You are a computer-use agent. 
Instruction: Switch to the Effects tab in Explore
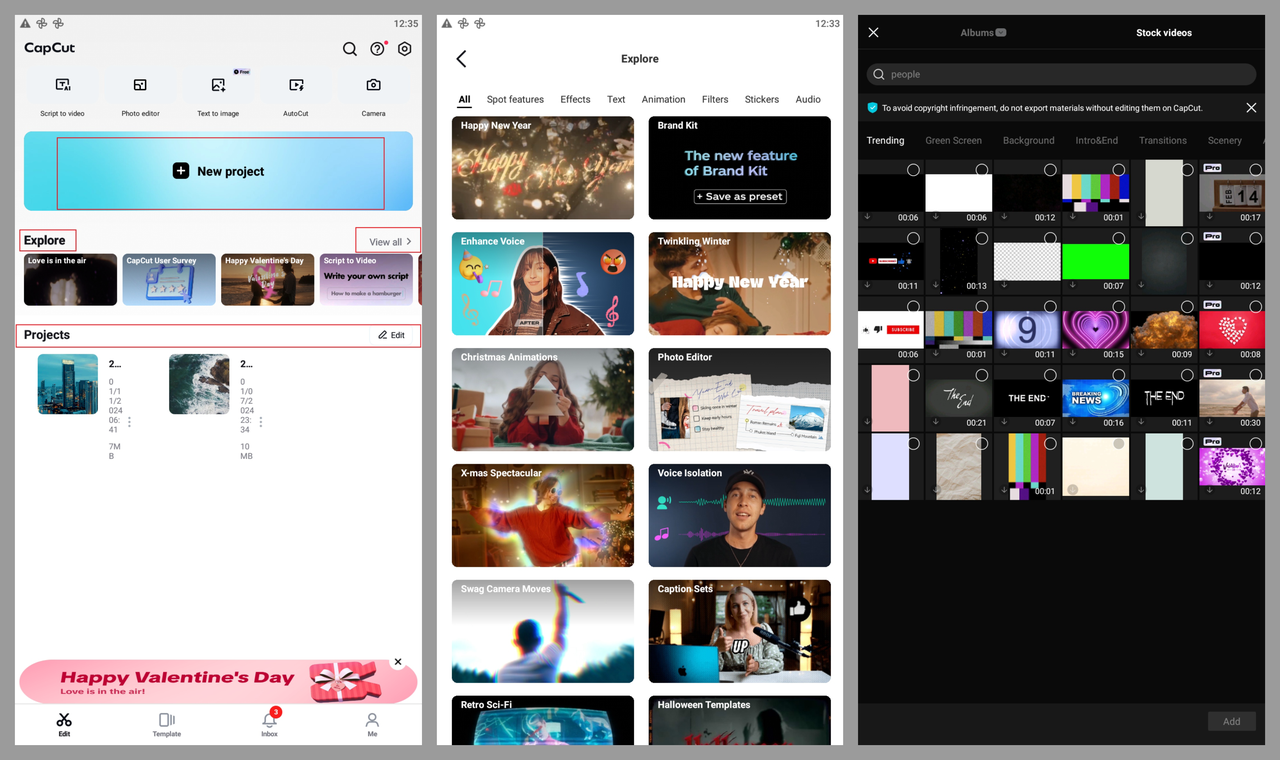tap(575, 99)
